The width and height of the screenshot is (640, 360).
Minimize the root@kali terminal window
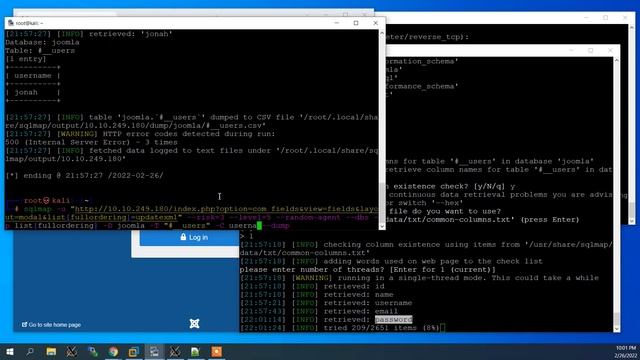pos(336,23)
